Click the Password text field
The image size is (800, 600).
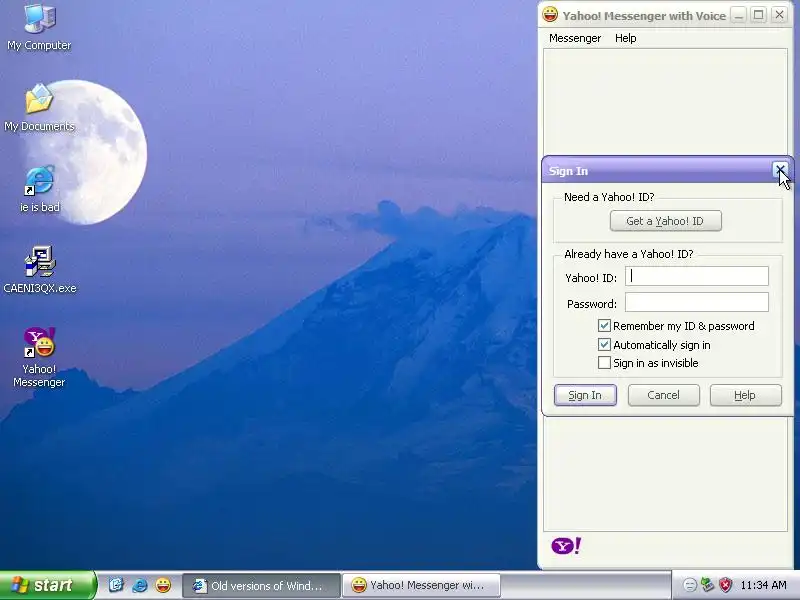pyautogui.click(x=696, y=302)
